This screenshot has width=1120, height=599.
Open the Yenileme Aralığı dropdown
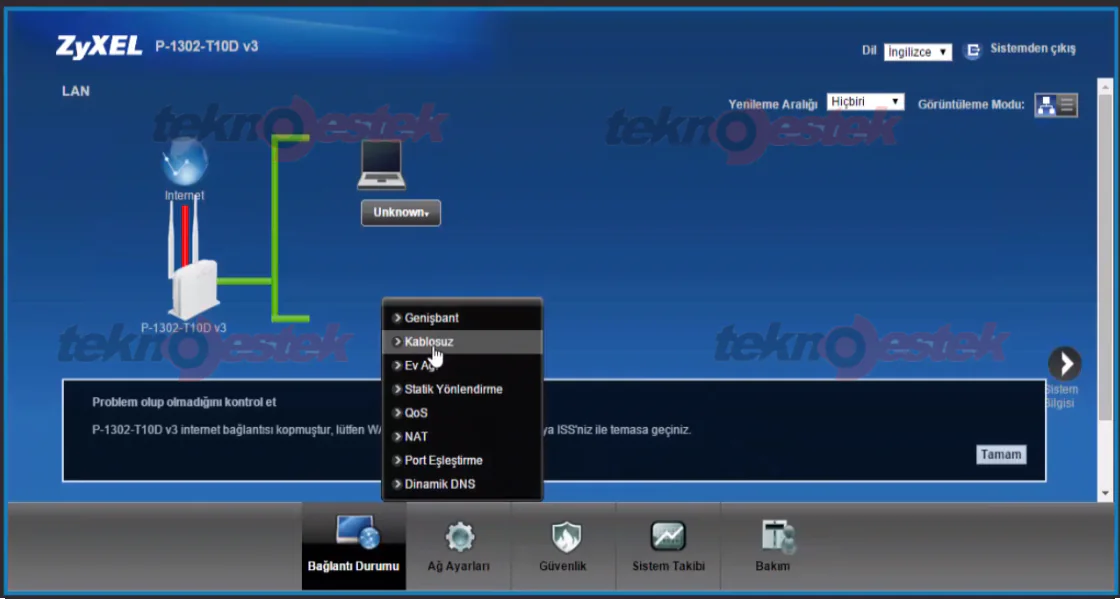(865, 100)
